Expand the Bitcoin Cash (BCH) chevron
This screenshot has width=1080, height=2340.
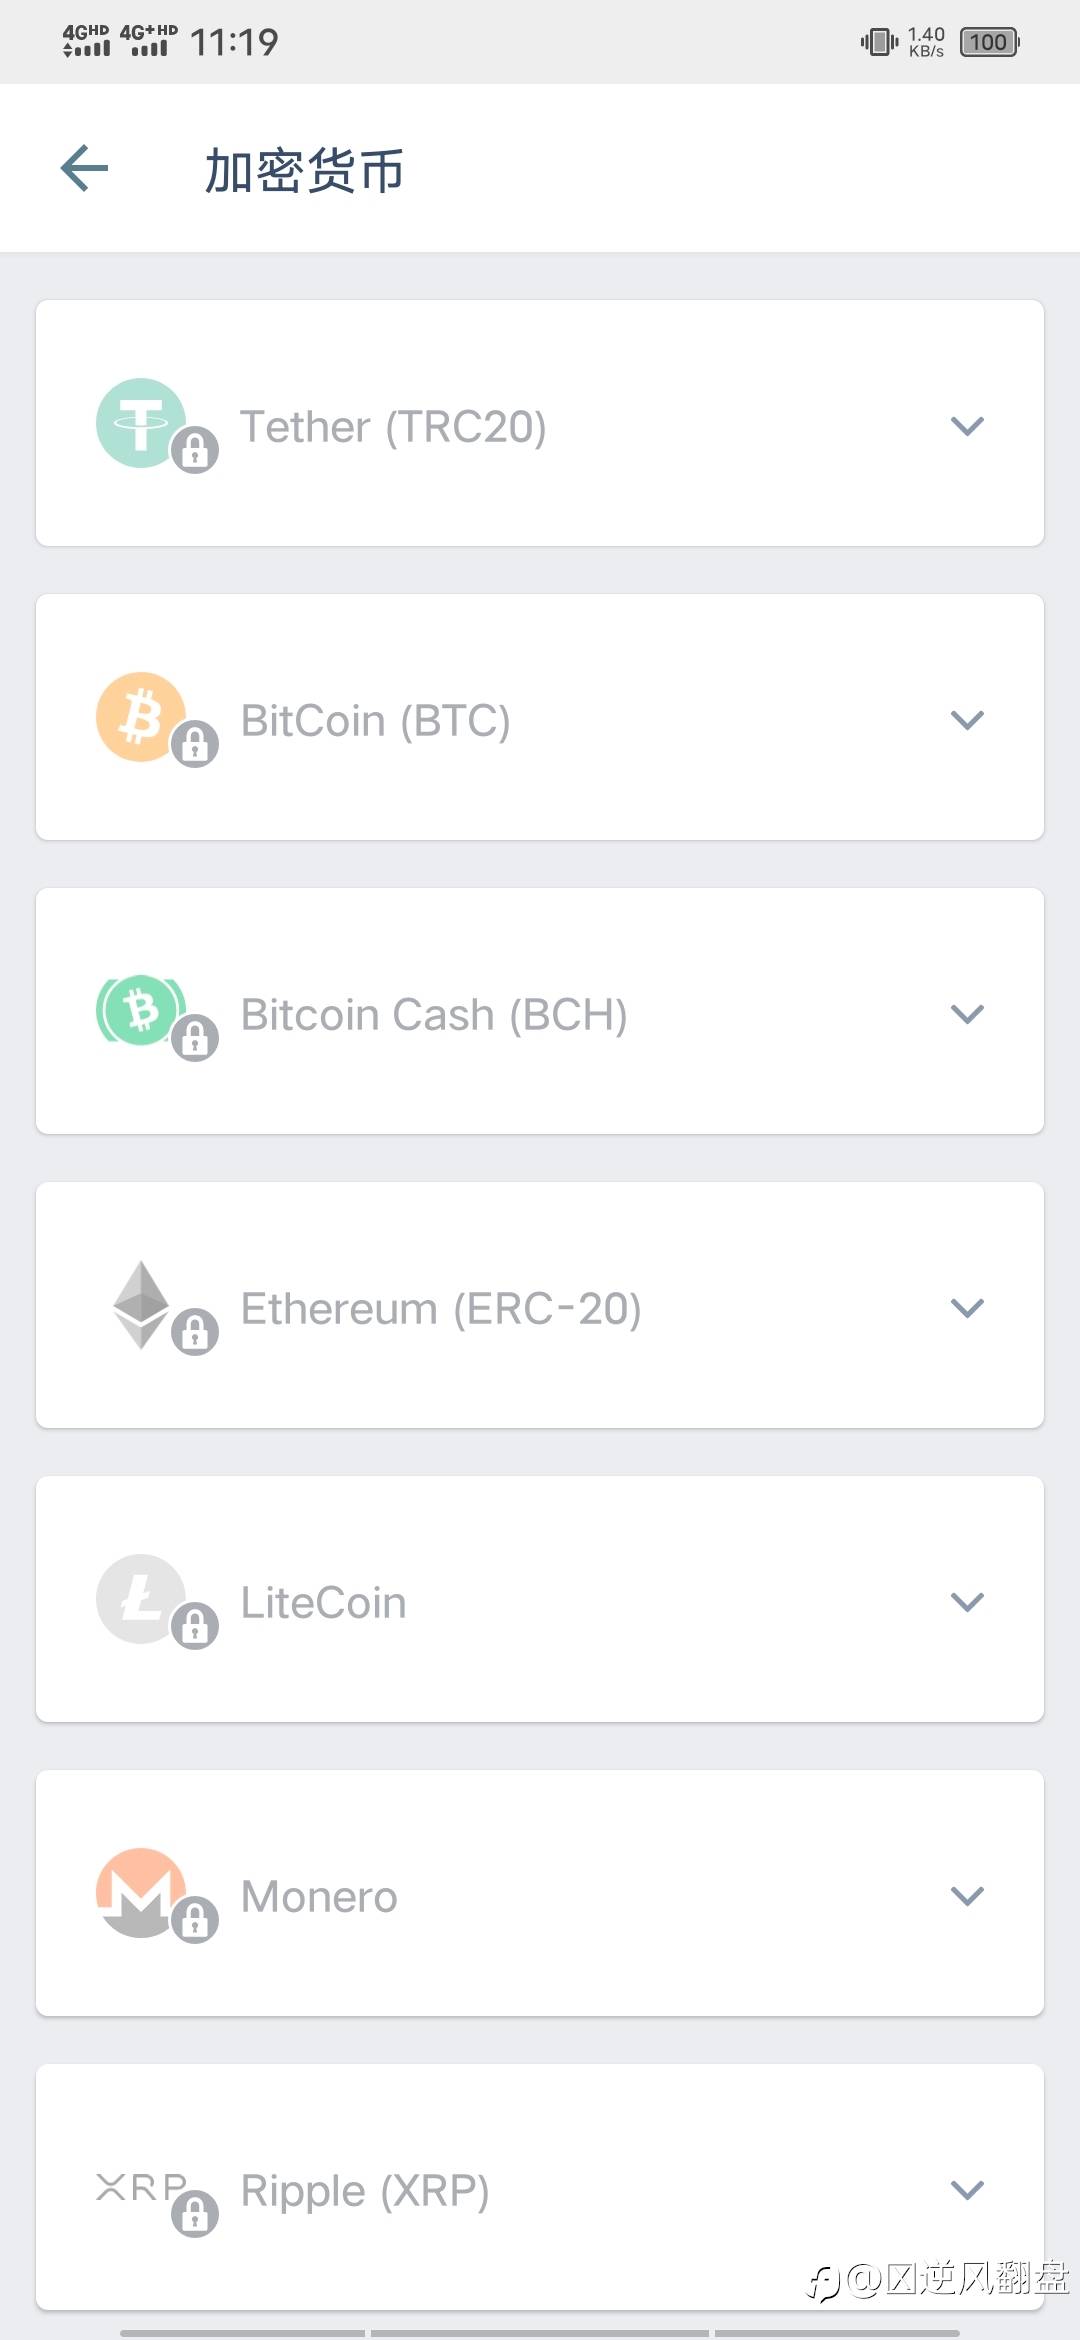(x=967, y=1014)
